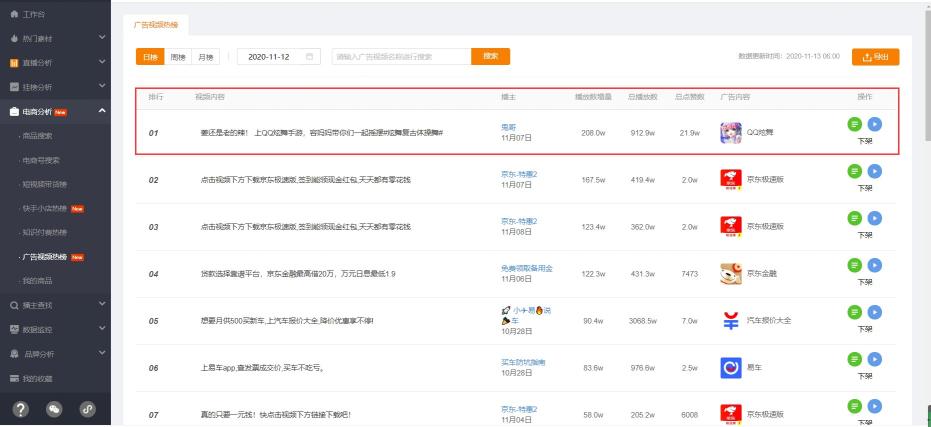The height and width of the screenshot is (427, 931).
Task: Open the green details icon in row 01
Action: coord(854,124)
